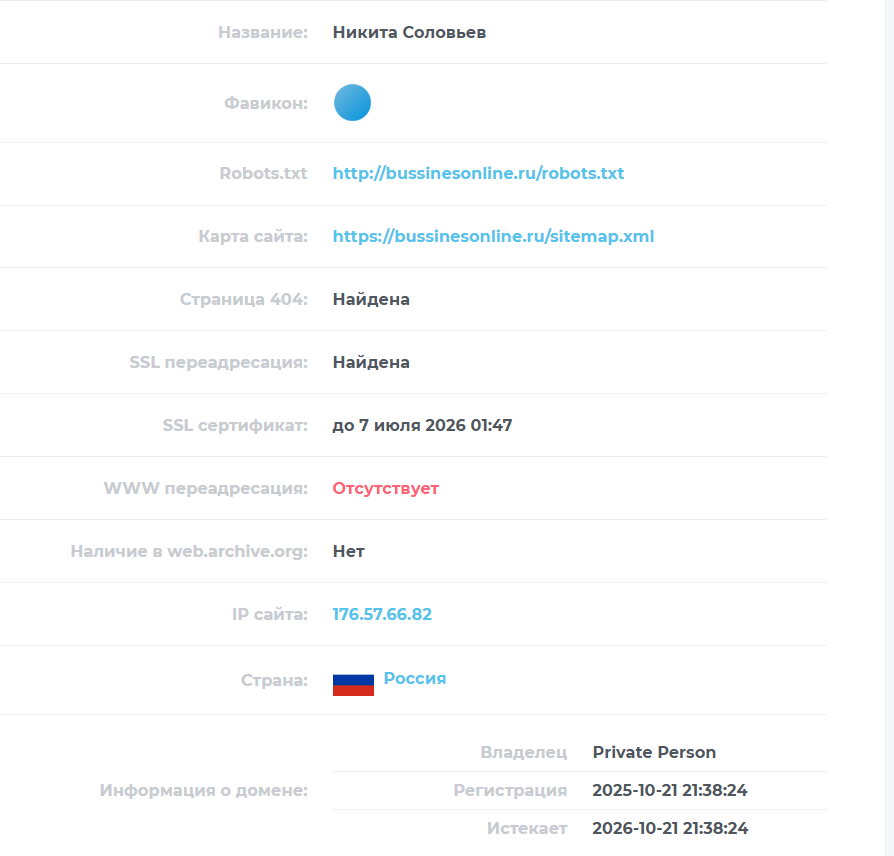Open the sitemap.xml link
Image resolution: width=894 pixels, height=856 pixels.
click(x=493, y=236)
